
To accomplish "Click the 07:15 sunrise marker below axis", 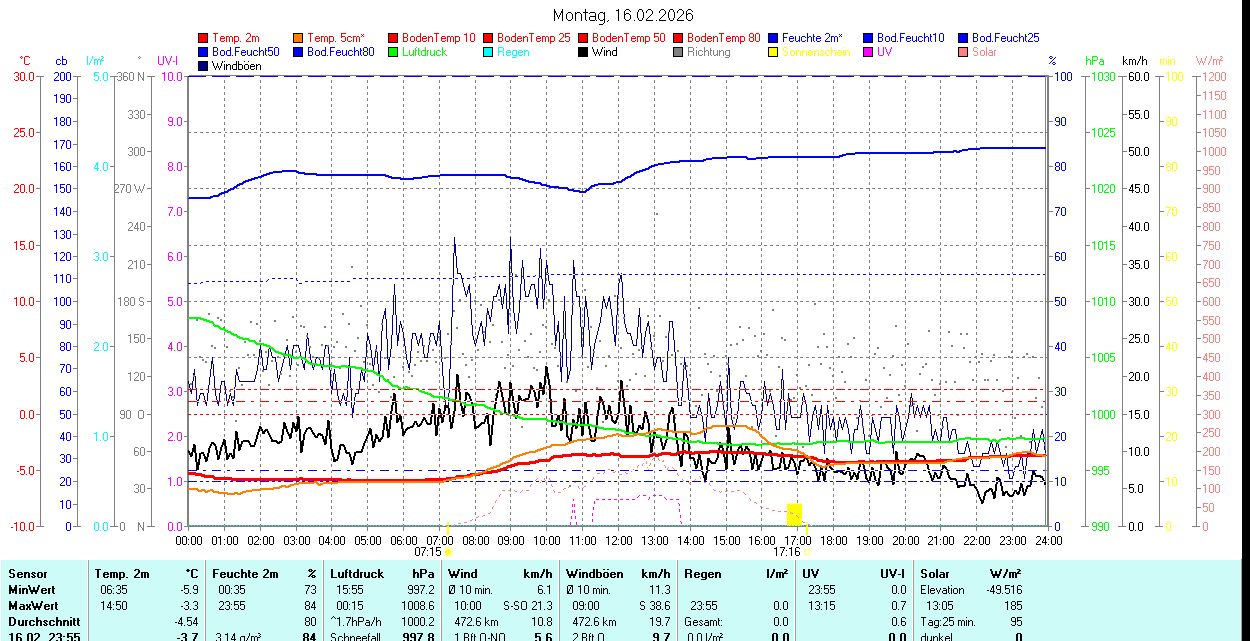I will (x=428, y=551).
